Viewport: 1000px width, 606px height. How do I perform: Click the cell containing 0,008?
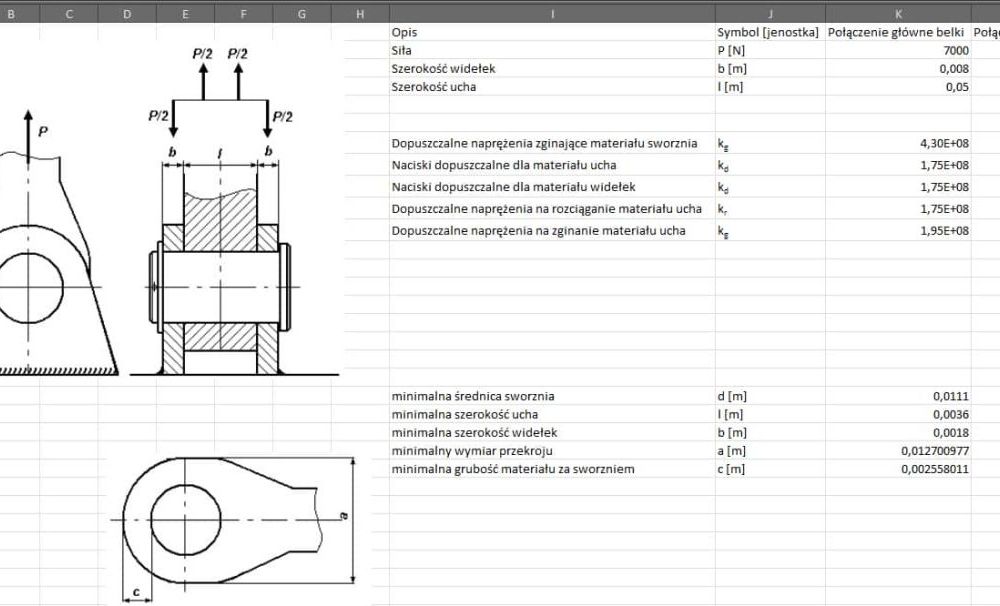[x=898, y=68]
